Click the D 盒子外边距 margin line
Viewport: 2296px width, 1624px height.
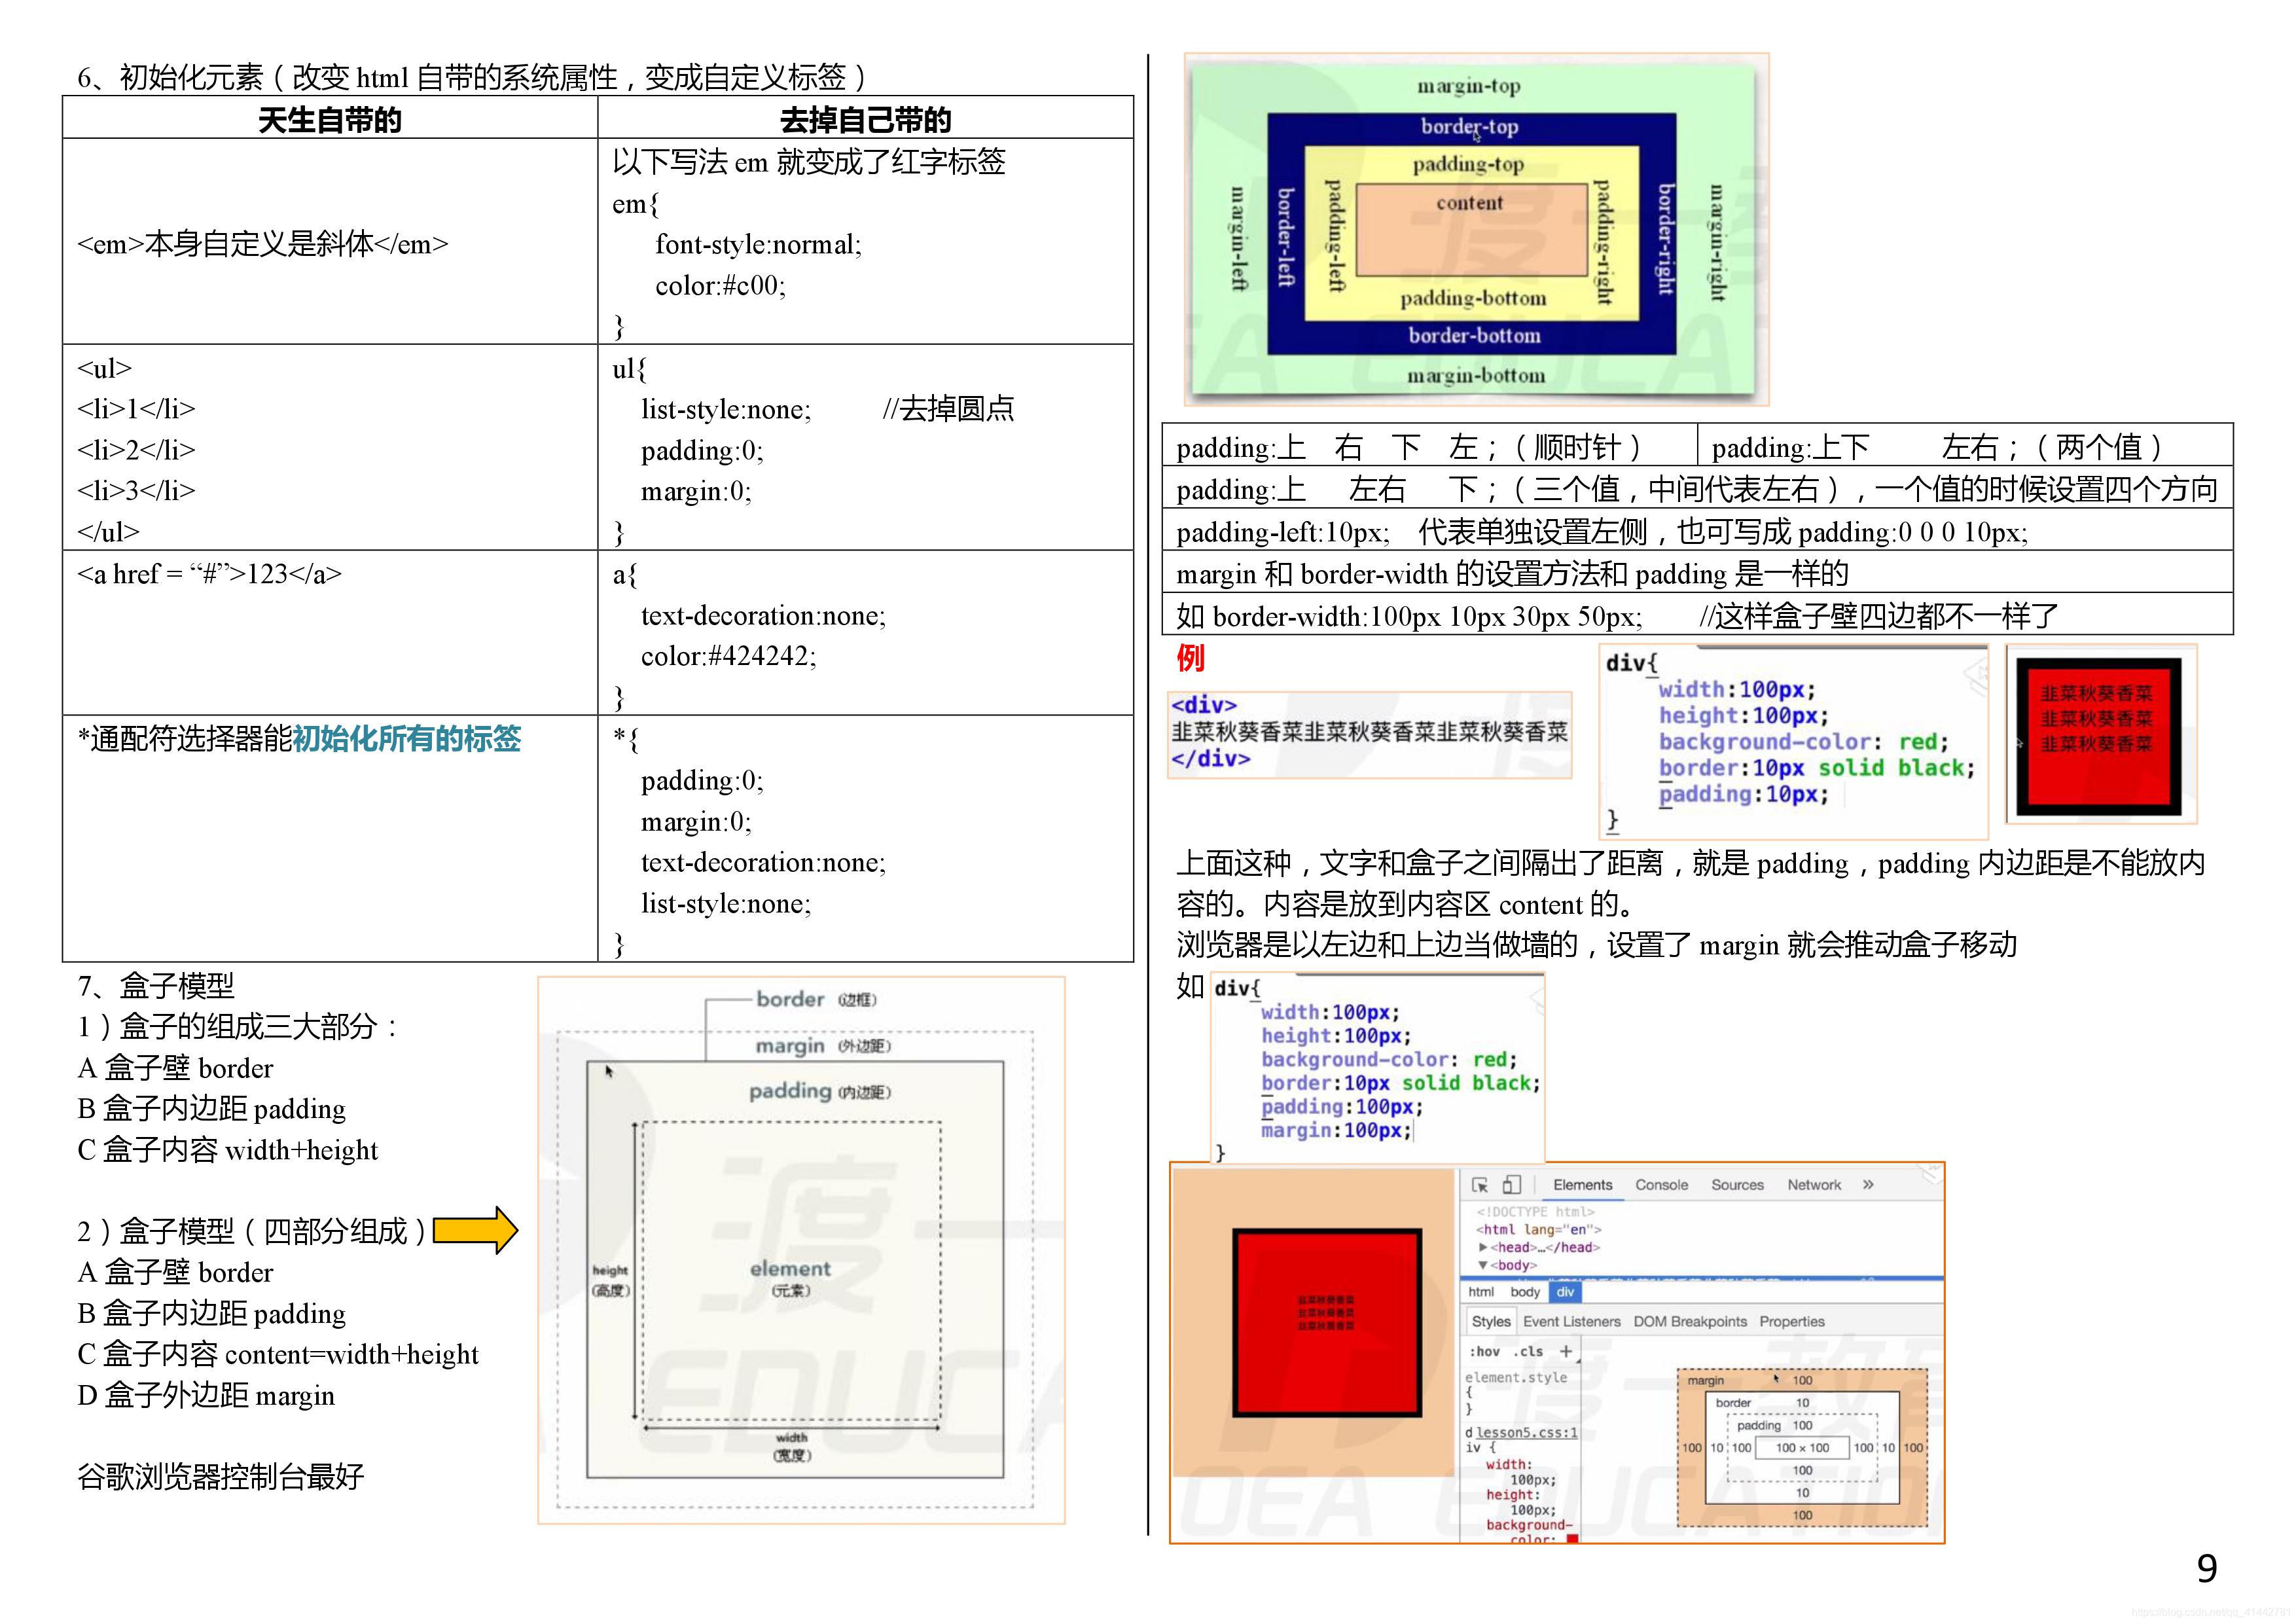tap(206, 1395)
